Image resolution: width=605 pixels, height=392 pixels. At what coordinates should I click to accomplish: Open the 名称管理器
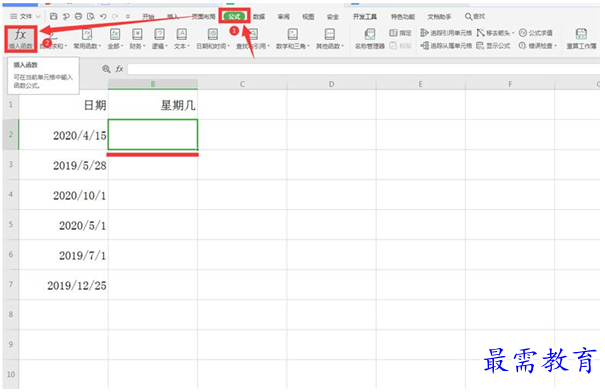point(370,39)
